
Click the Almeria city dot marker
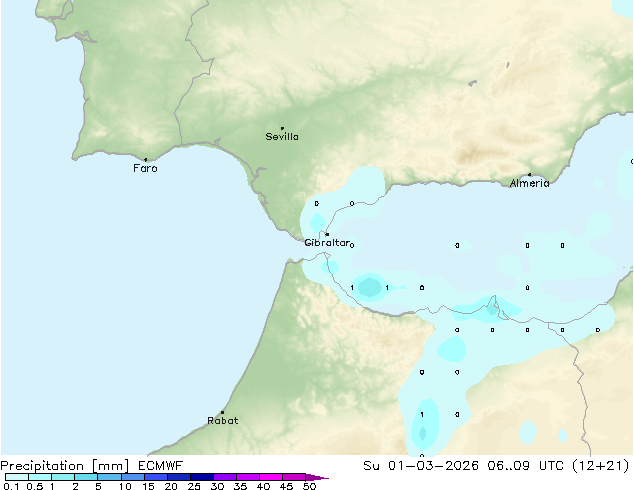(530, 175)
